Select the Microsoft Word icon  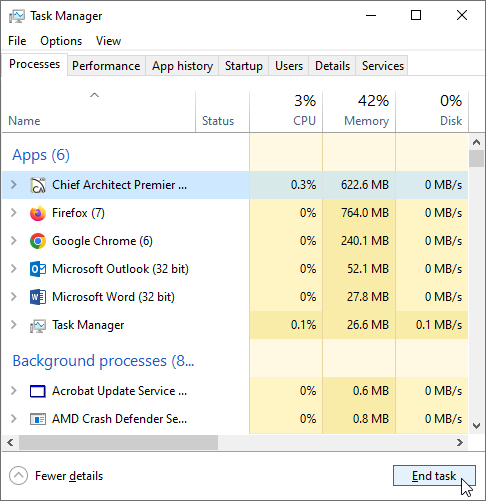[38, 297]
